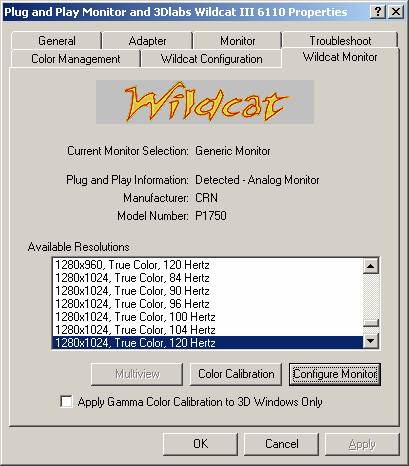Click the Wildcat logo banner
Image resolution: width=409 pixels, height=466 pixels.
tap(205, 102)
